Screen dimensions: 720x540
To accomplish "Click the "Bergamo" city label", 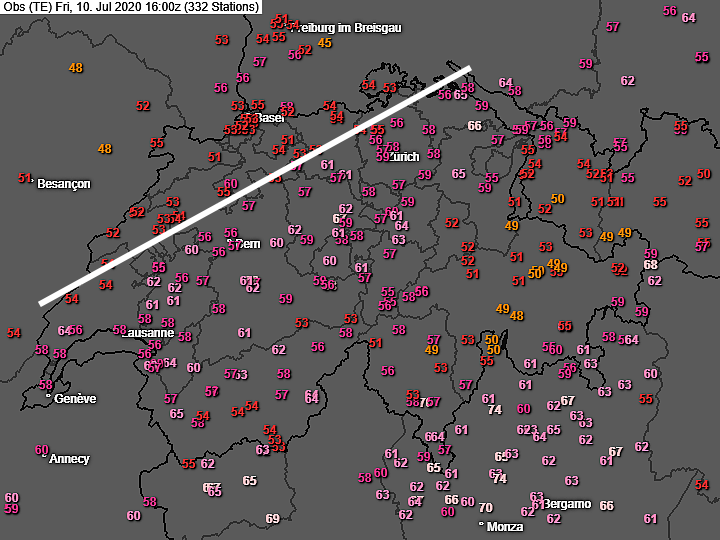I will (567, 504).
